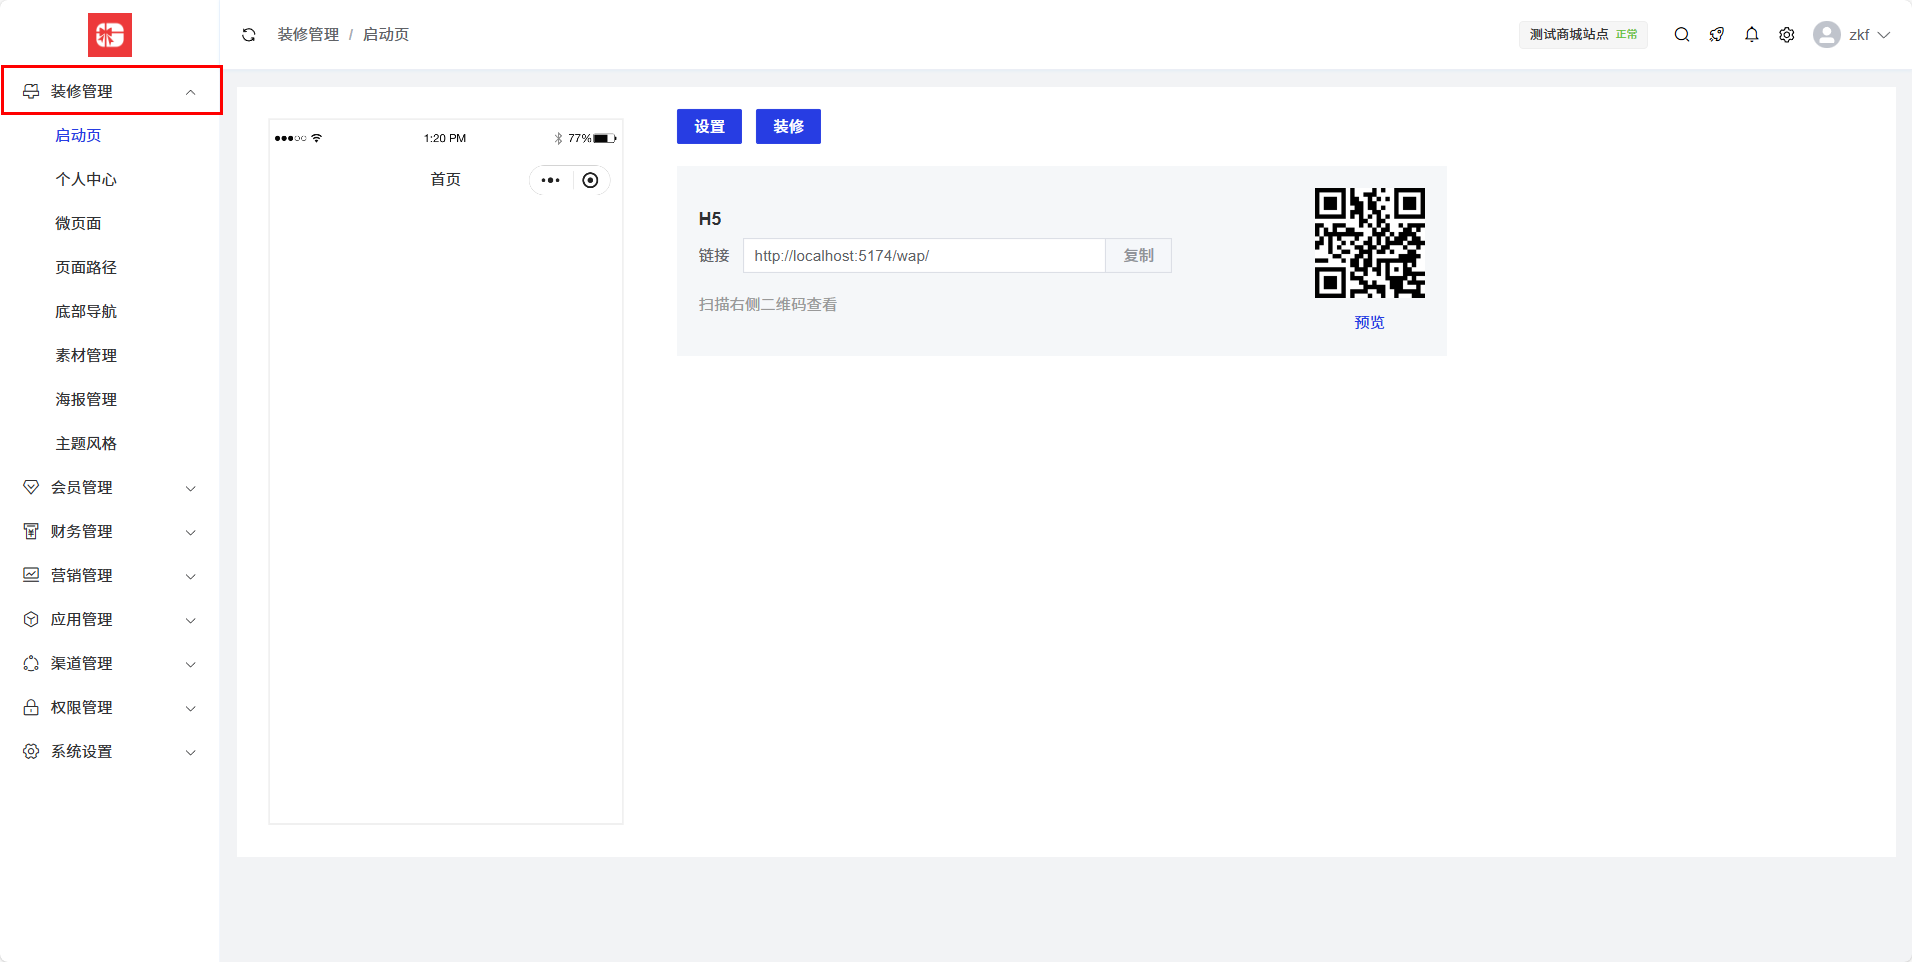Open notifications bell icon
1912x962 pixels.
pyautogui.click(x=1752, y=35)
